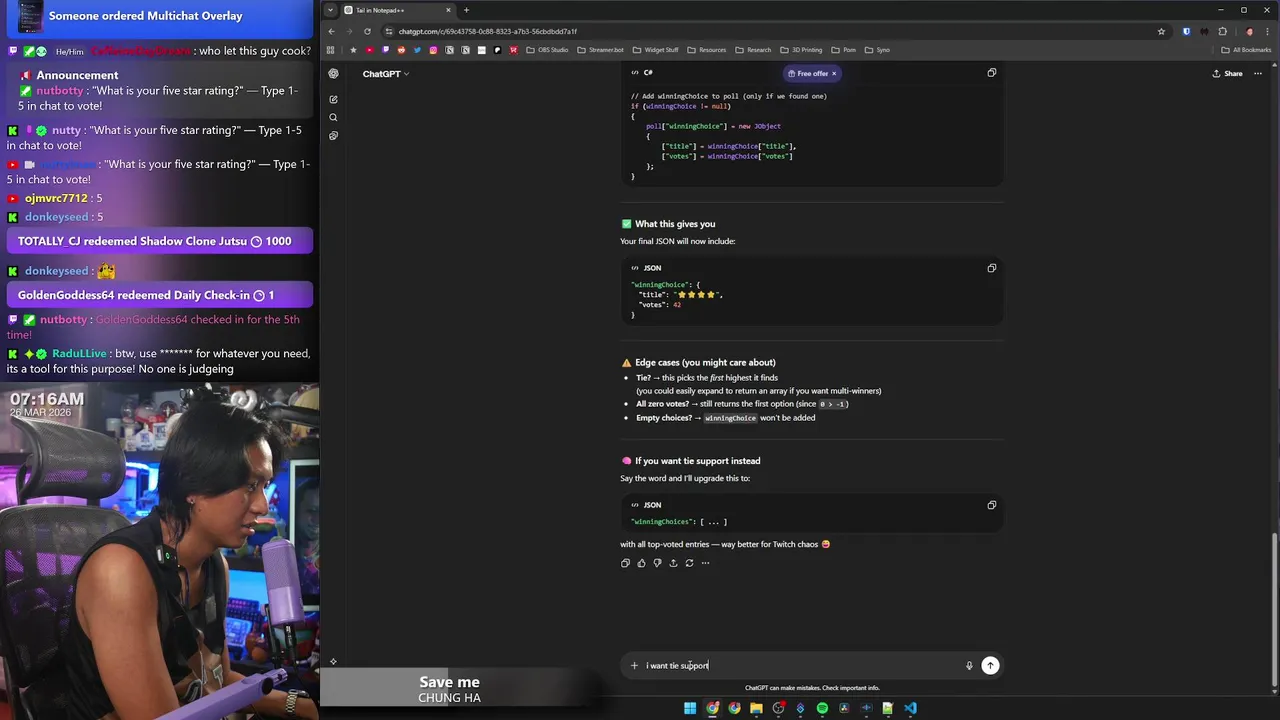Screen dimensions: 1280x720
Task: Open the All Bookmarks folder
Action: point(1246,50)
